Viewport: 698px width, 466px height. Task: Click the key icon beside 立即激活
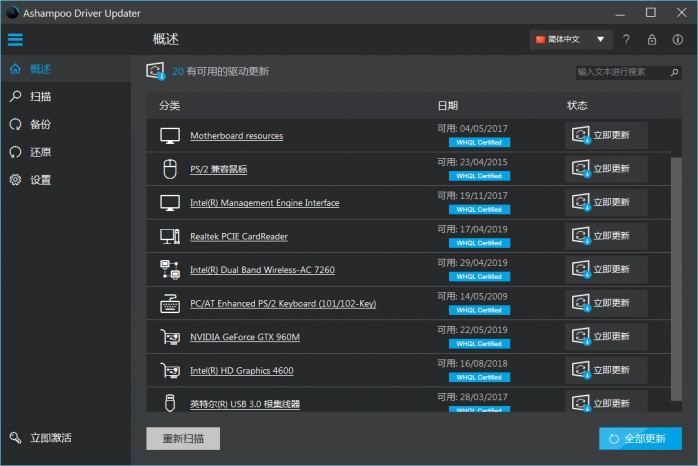(15, 438)
